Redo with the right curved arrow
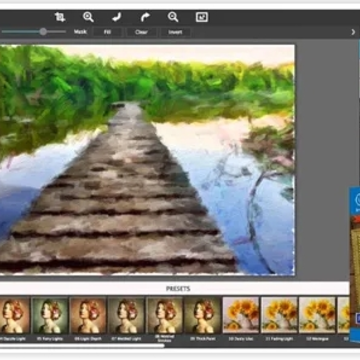This screenshot has height=360, width=360. click(x=145, y=17)
